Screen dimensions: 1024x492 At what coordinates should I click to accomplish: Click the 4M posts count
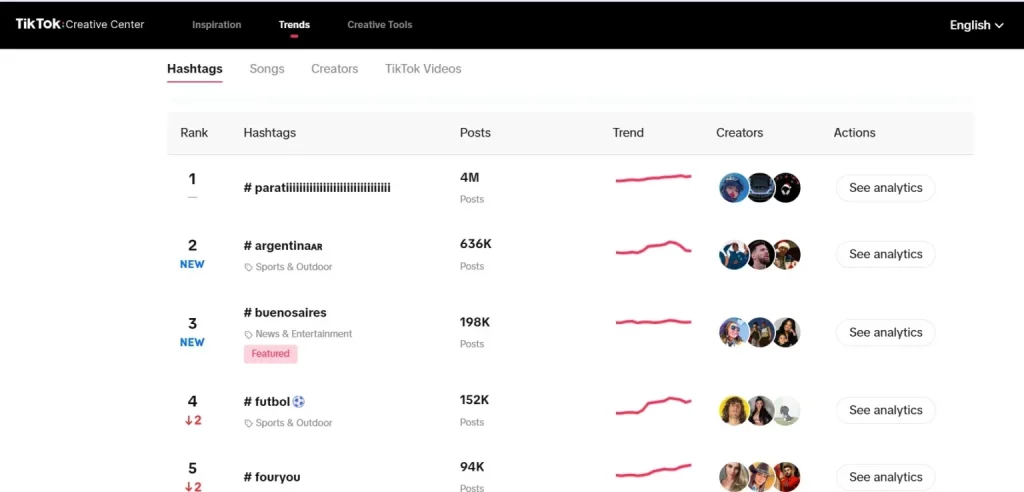470,178
